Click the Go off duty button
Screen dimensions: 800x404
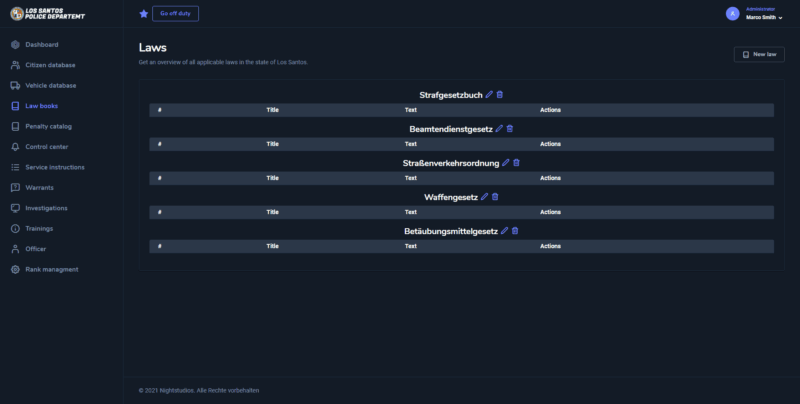click(176, 14)
